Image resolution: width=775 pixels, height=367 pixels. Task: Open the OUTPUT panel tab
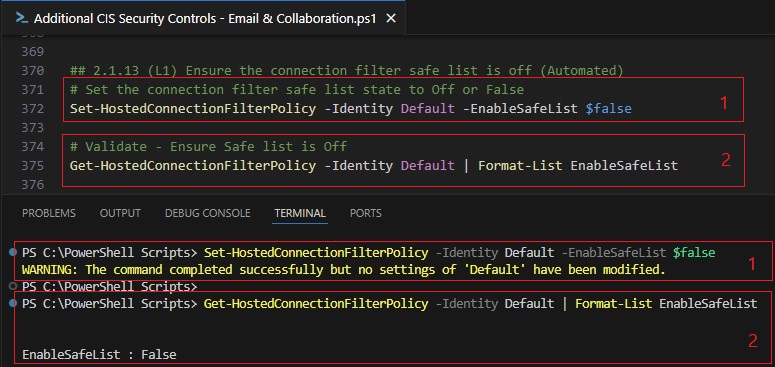click(120, 213)
